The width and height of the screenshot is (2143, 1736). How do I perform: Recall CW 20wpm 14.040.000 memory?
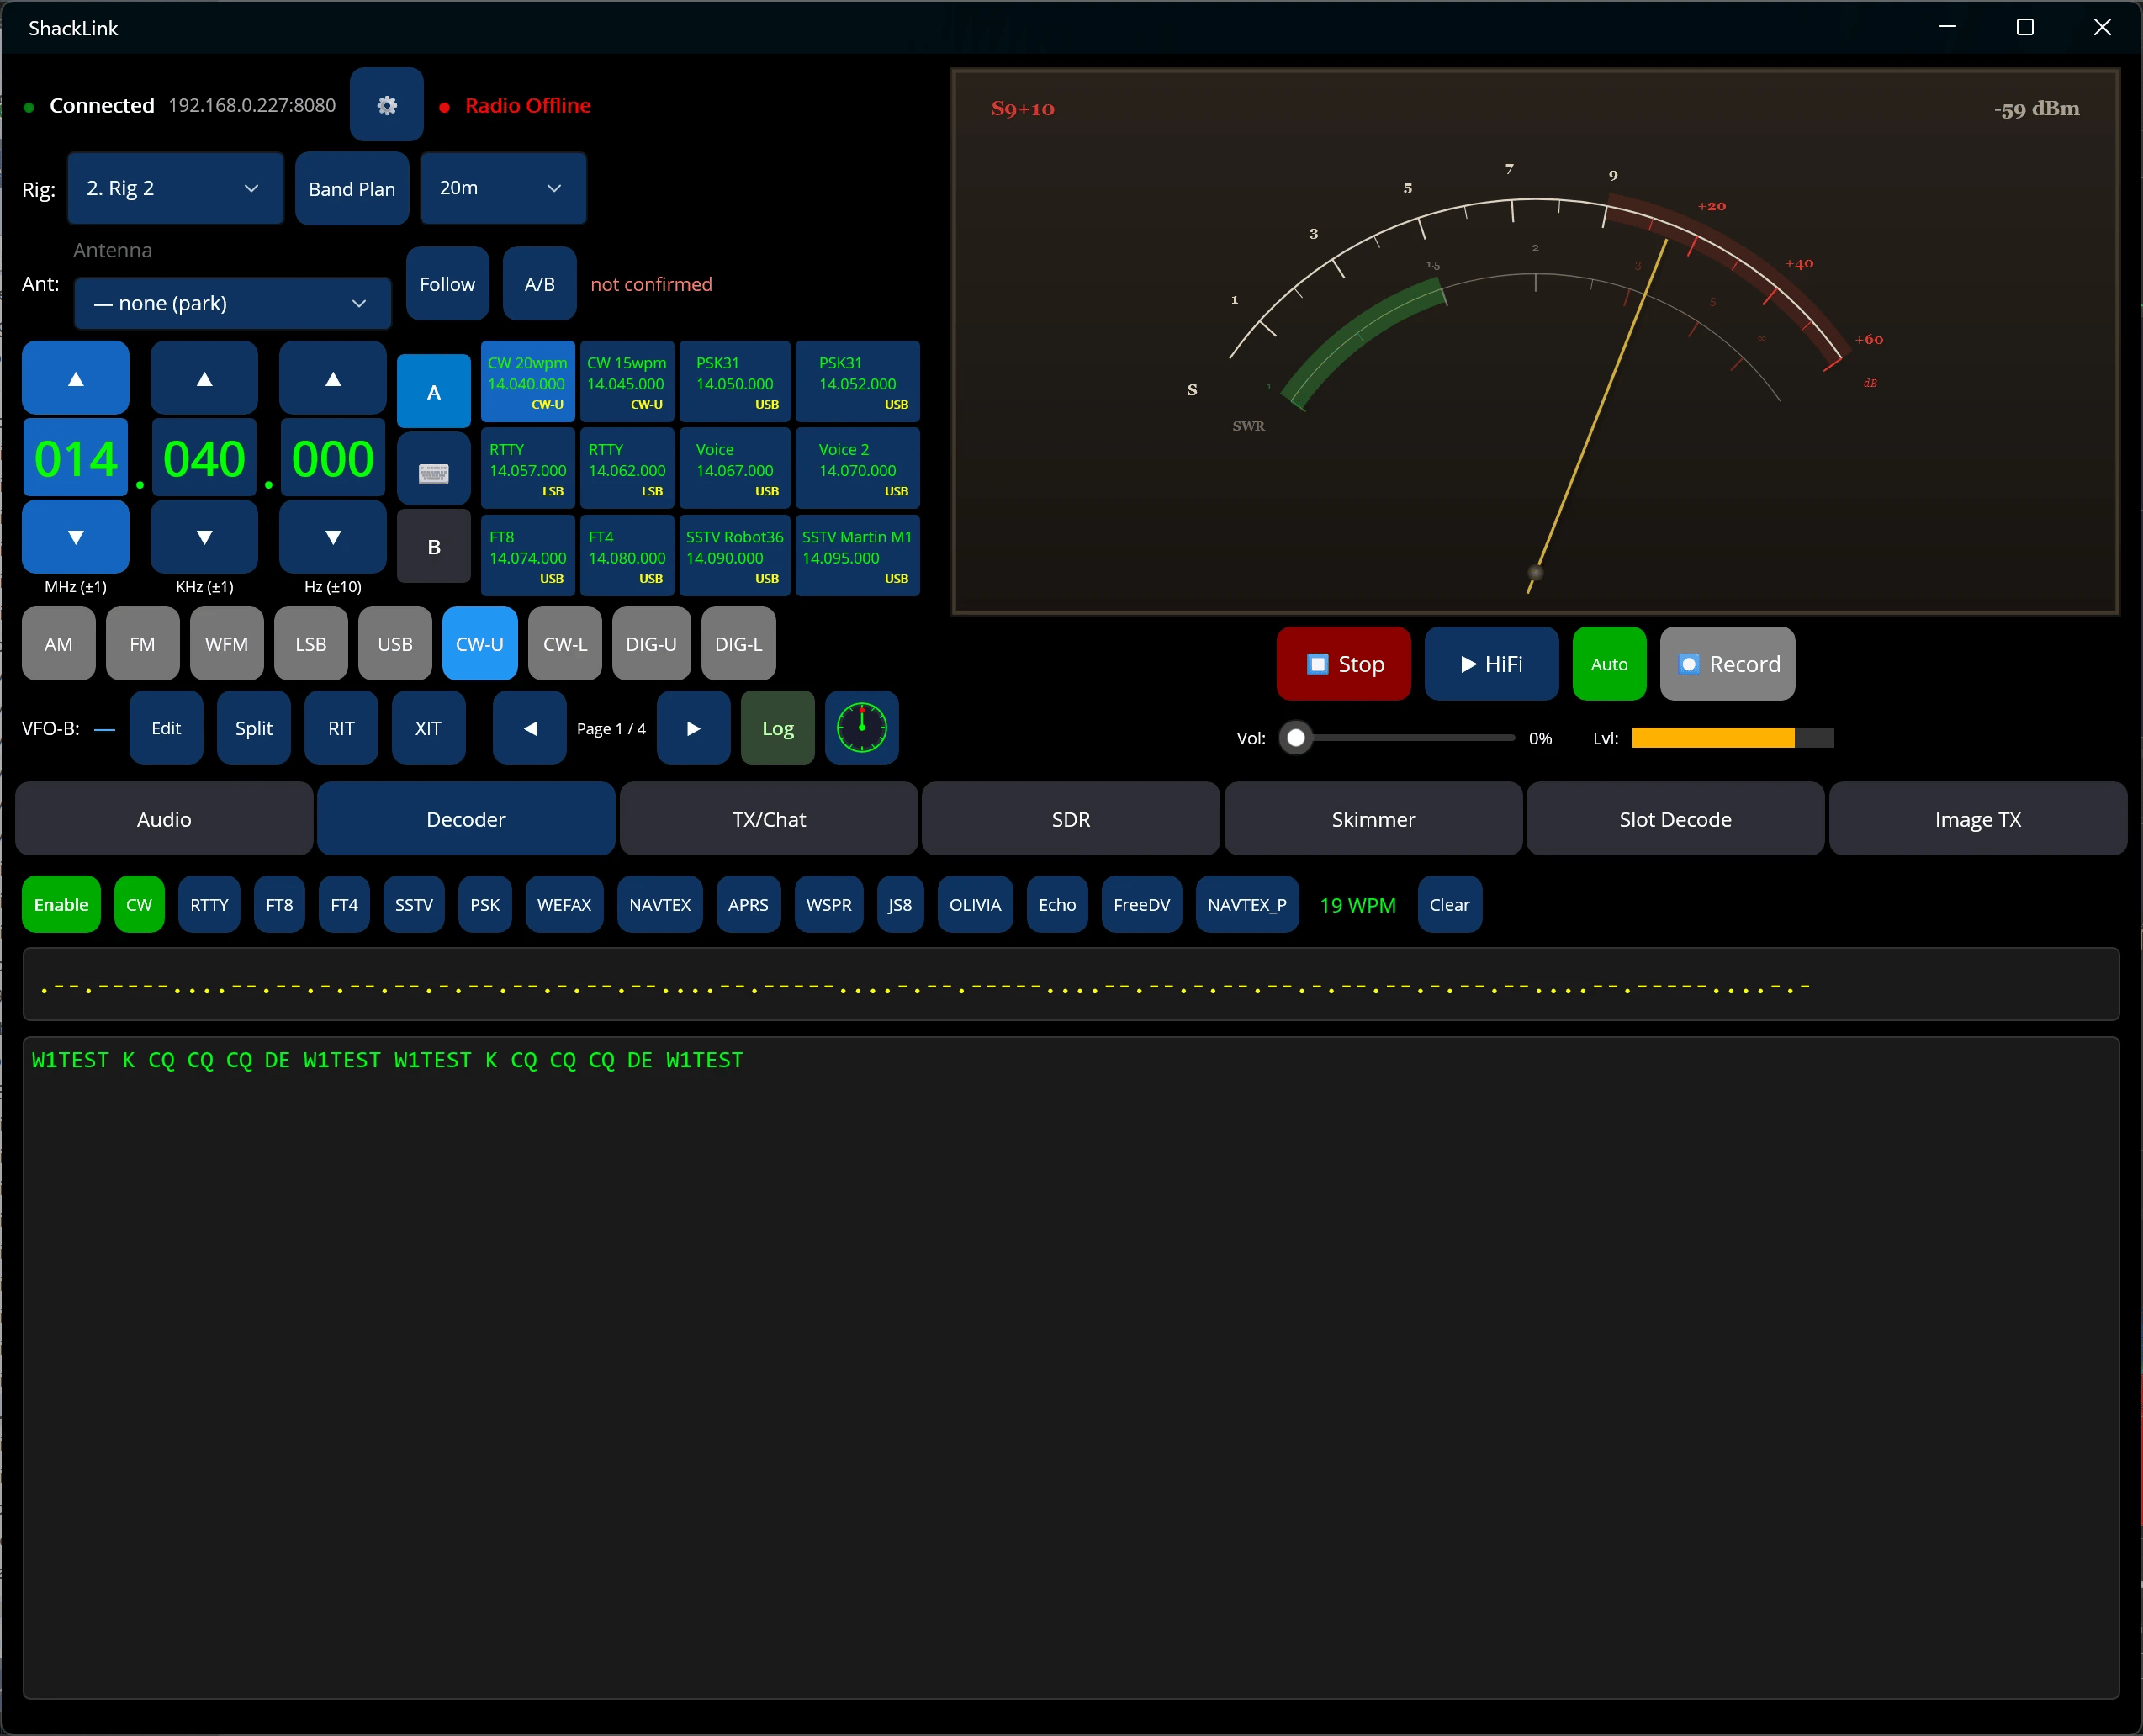528,382
